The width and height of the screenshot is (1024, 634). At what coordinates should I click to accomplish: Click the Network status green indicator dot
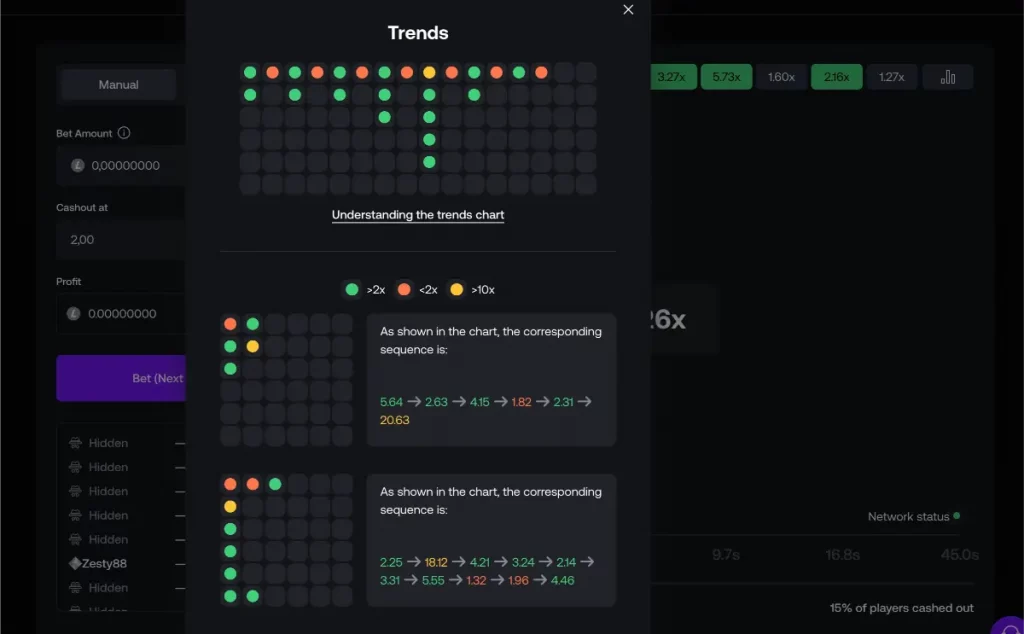point(957,516)
